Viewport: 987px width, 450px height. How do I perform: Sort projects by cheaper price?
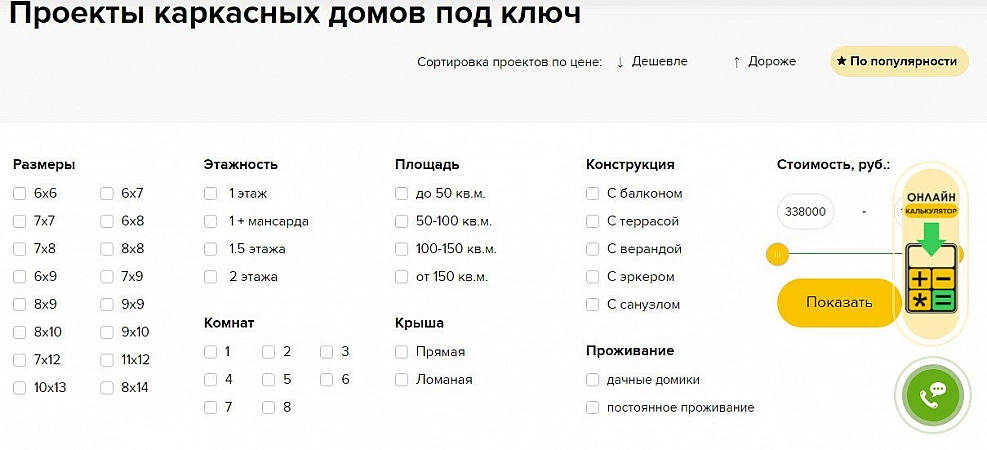pyautogui.click(x=652, y=62)
